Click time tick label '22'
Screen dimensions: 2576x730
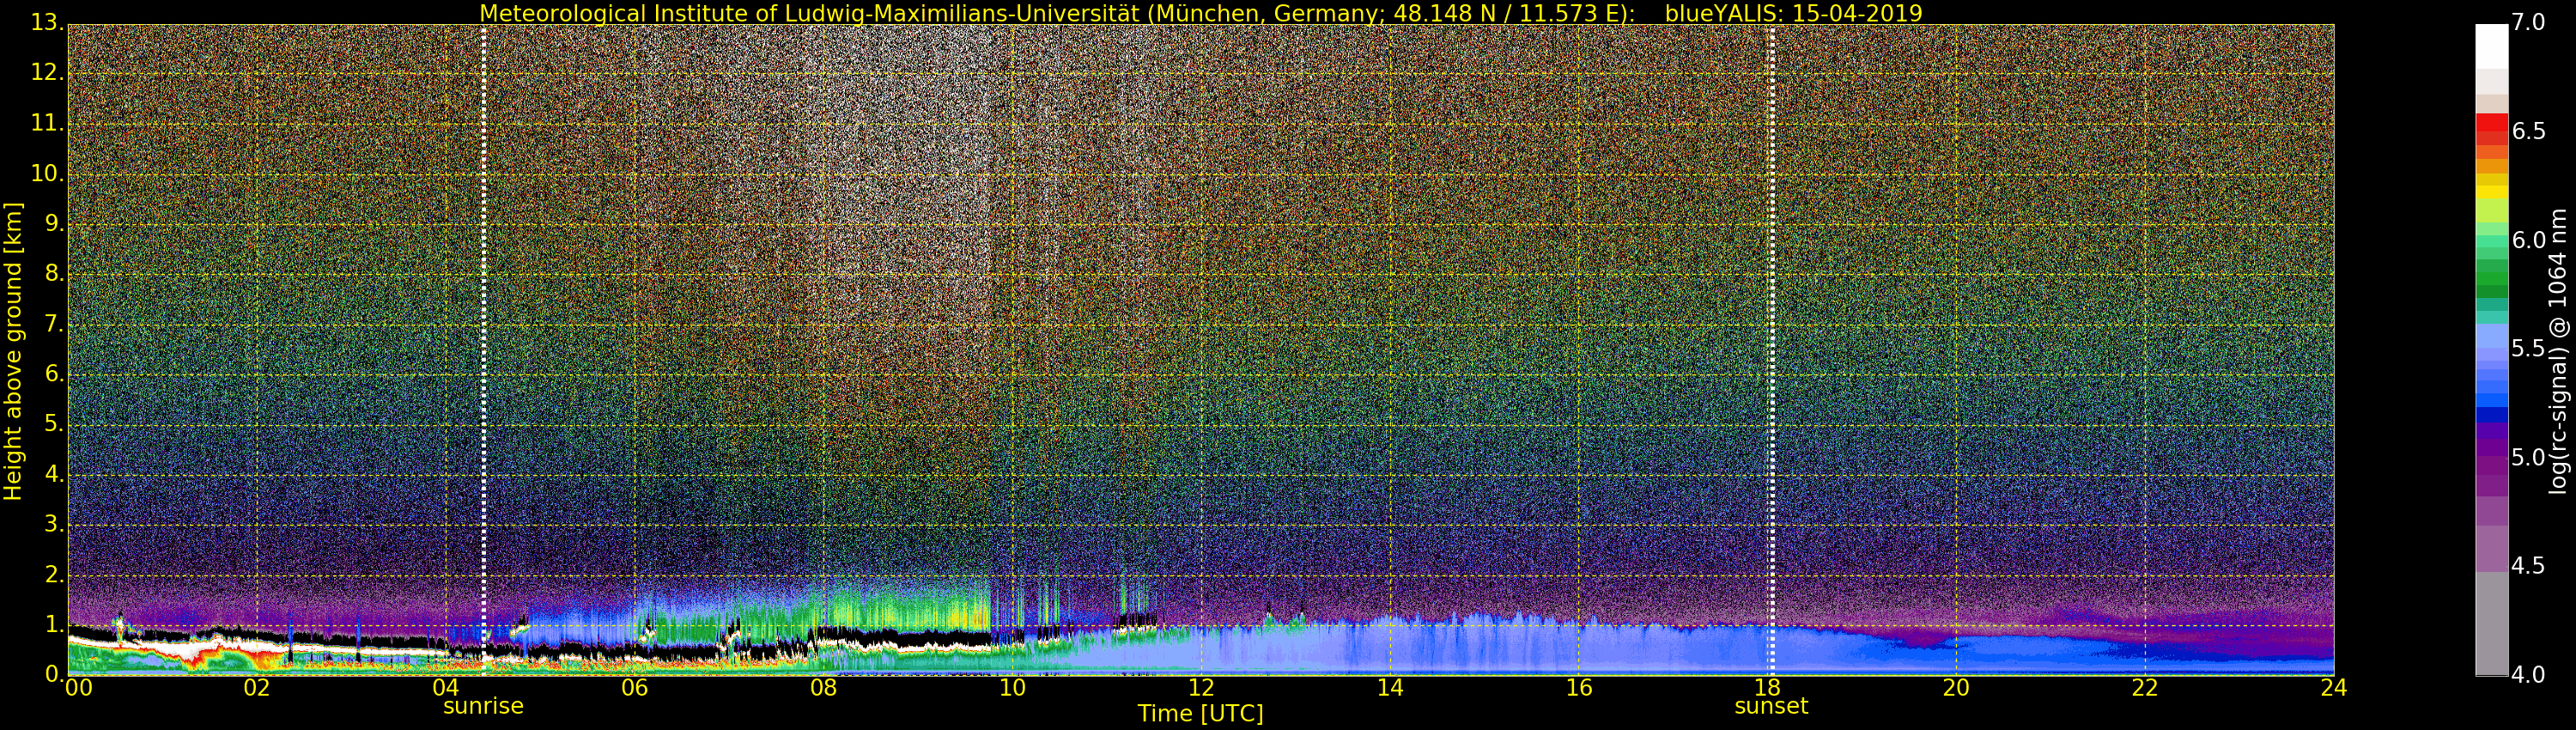(2145, 688)
